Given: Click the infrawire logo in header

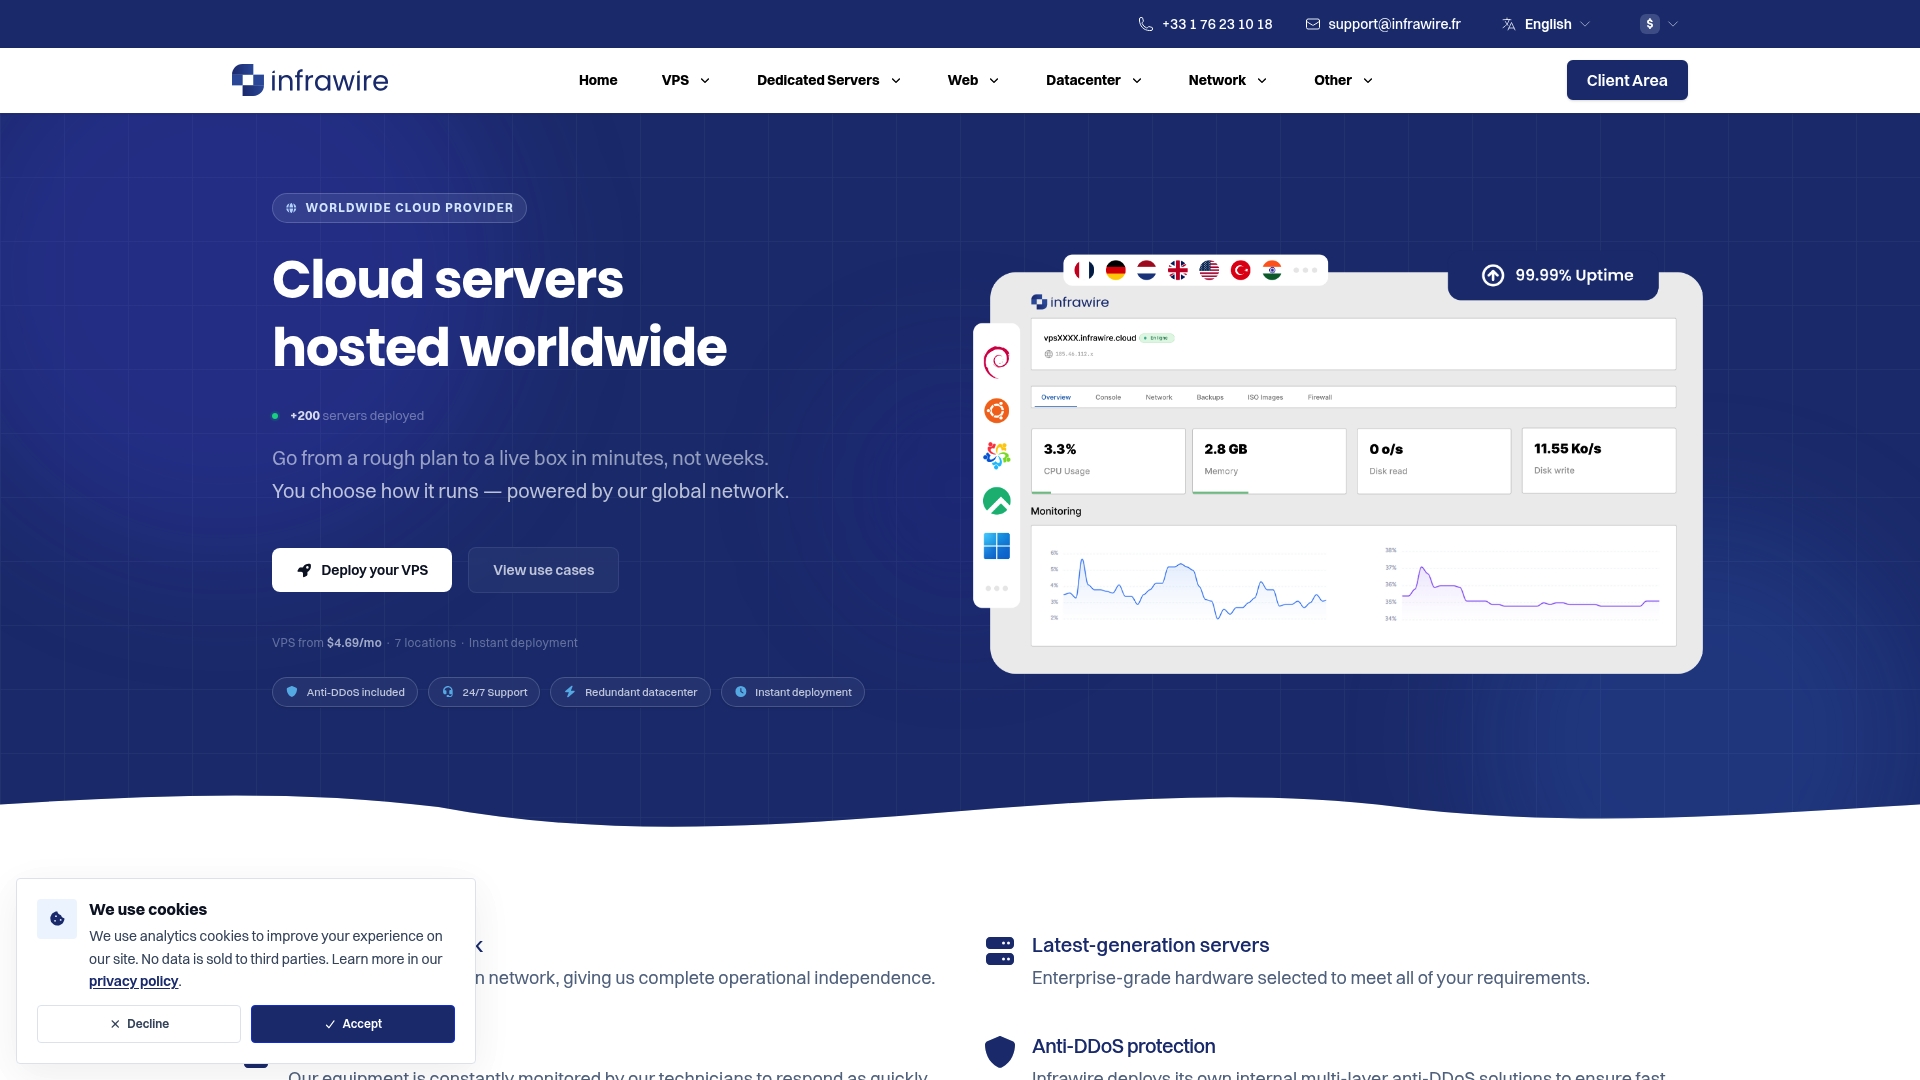Looking at the screenshot, I should (310, 80).
